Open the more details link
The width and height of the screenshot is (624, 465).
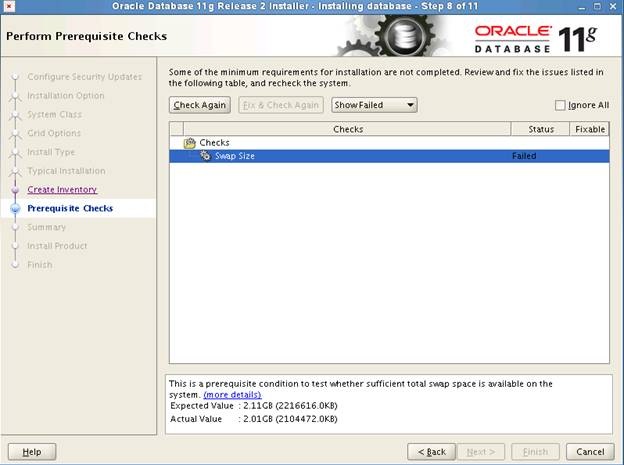point(232,395)
